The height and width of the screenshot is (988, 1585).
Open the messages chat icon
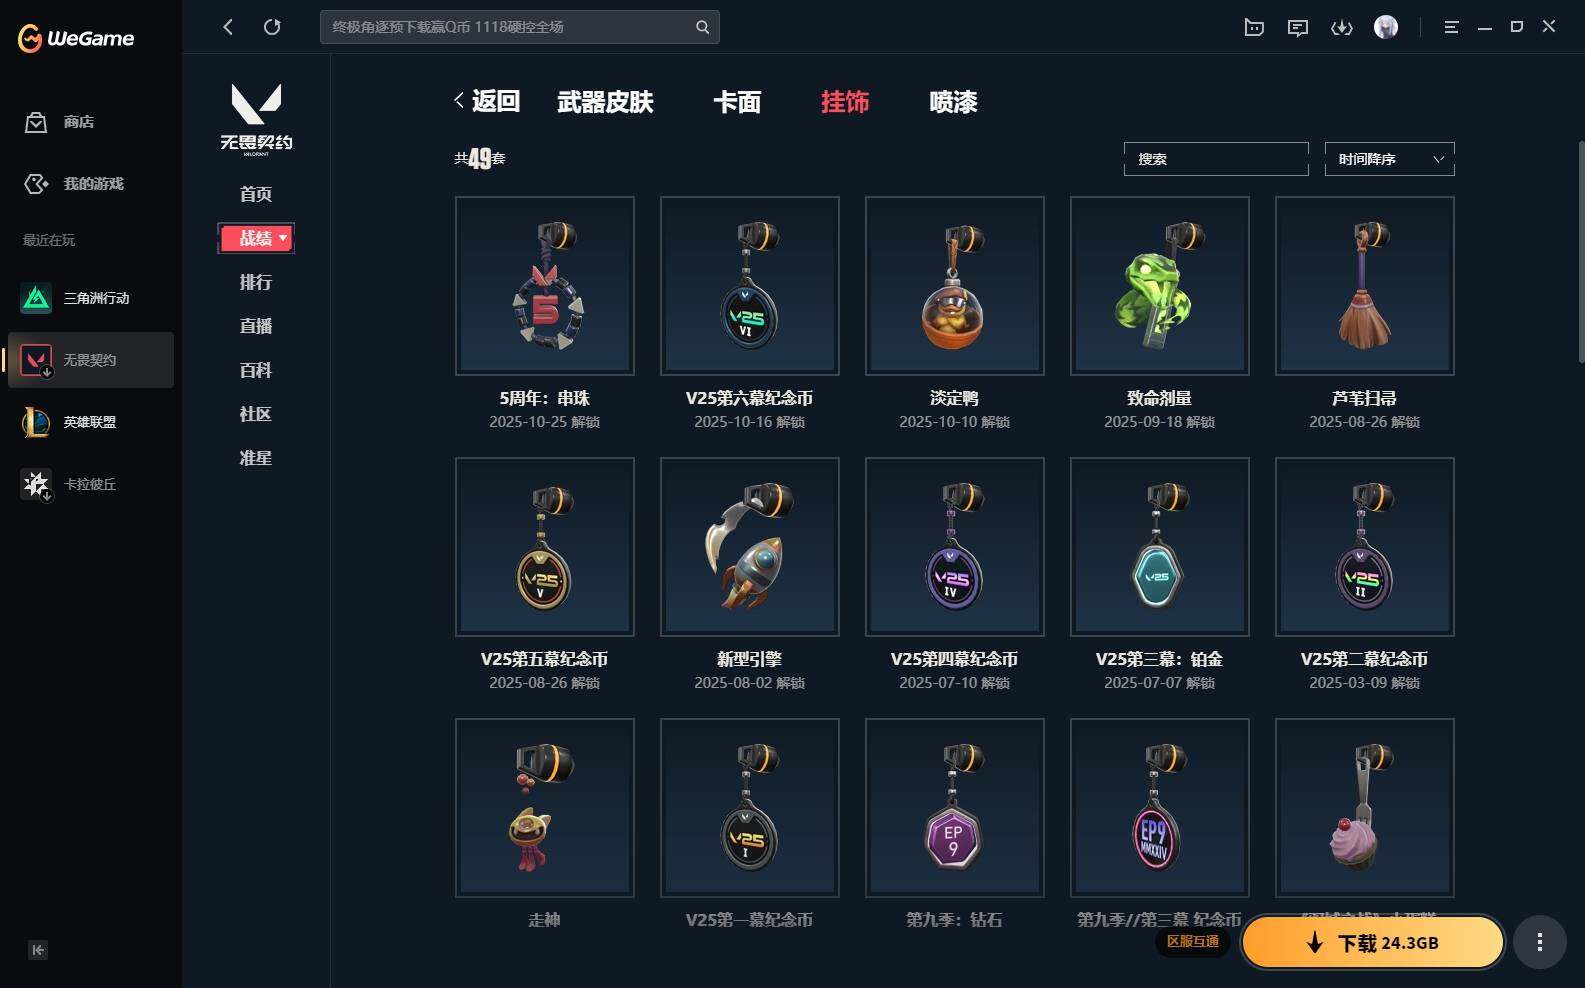1298,27
